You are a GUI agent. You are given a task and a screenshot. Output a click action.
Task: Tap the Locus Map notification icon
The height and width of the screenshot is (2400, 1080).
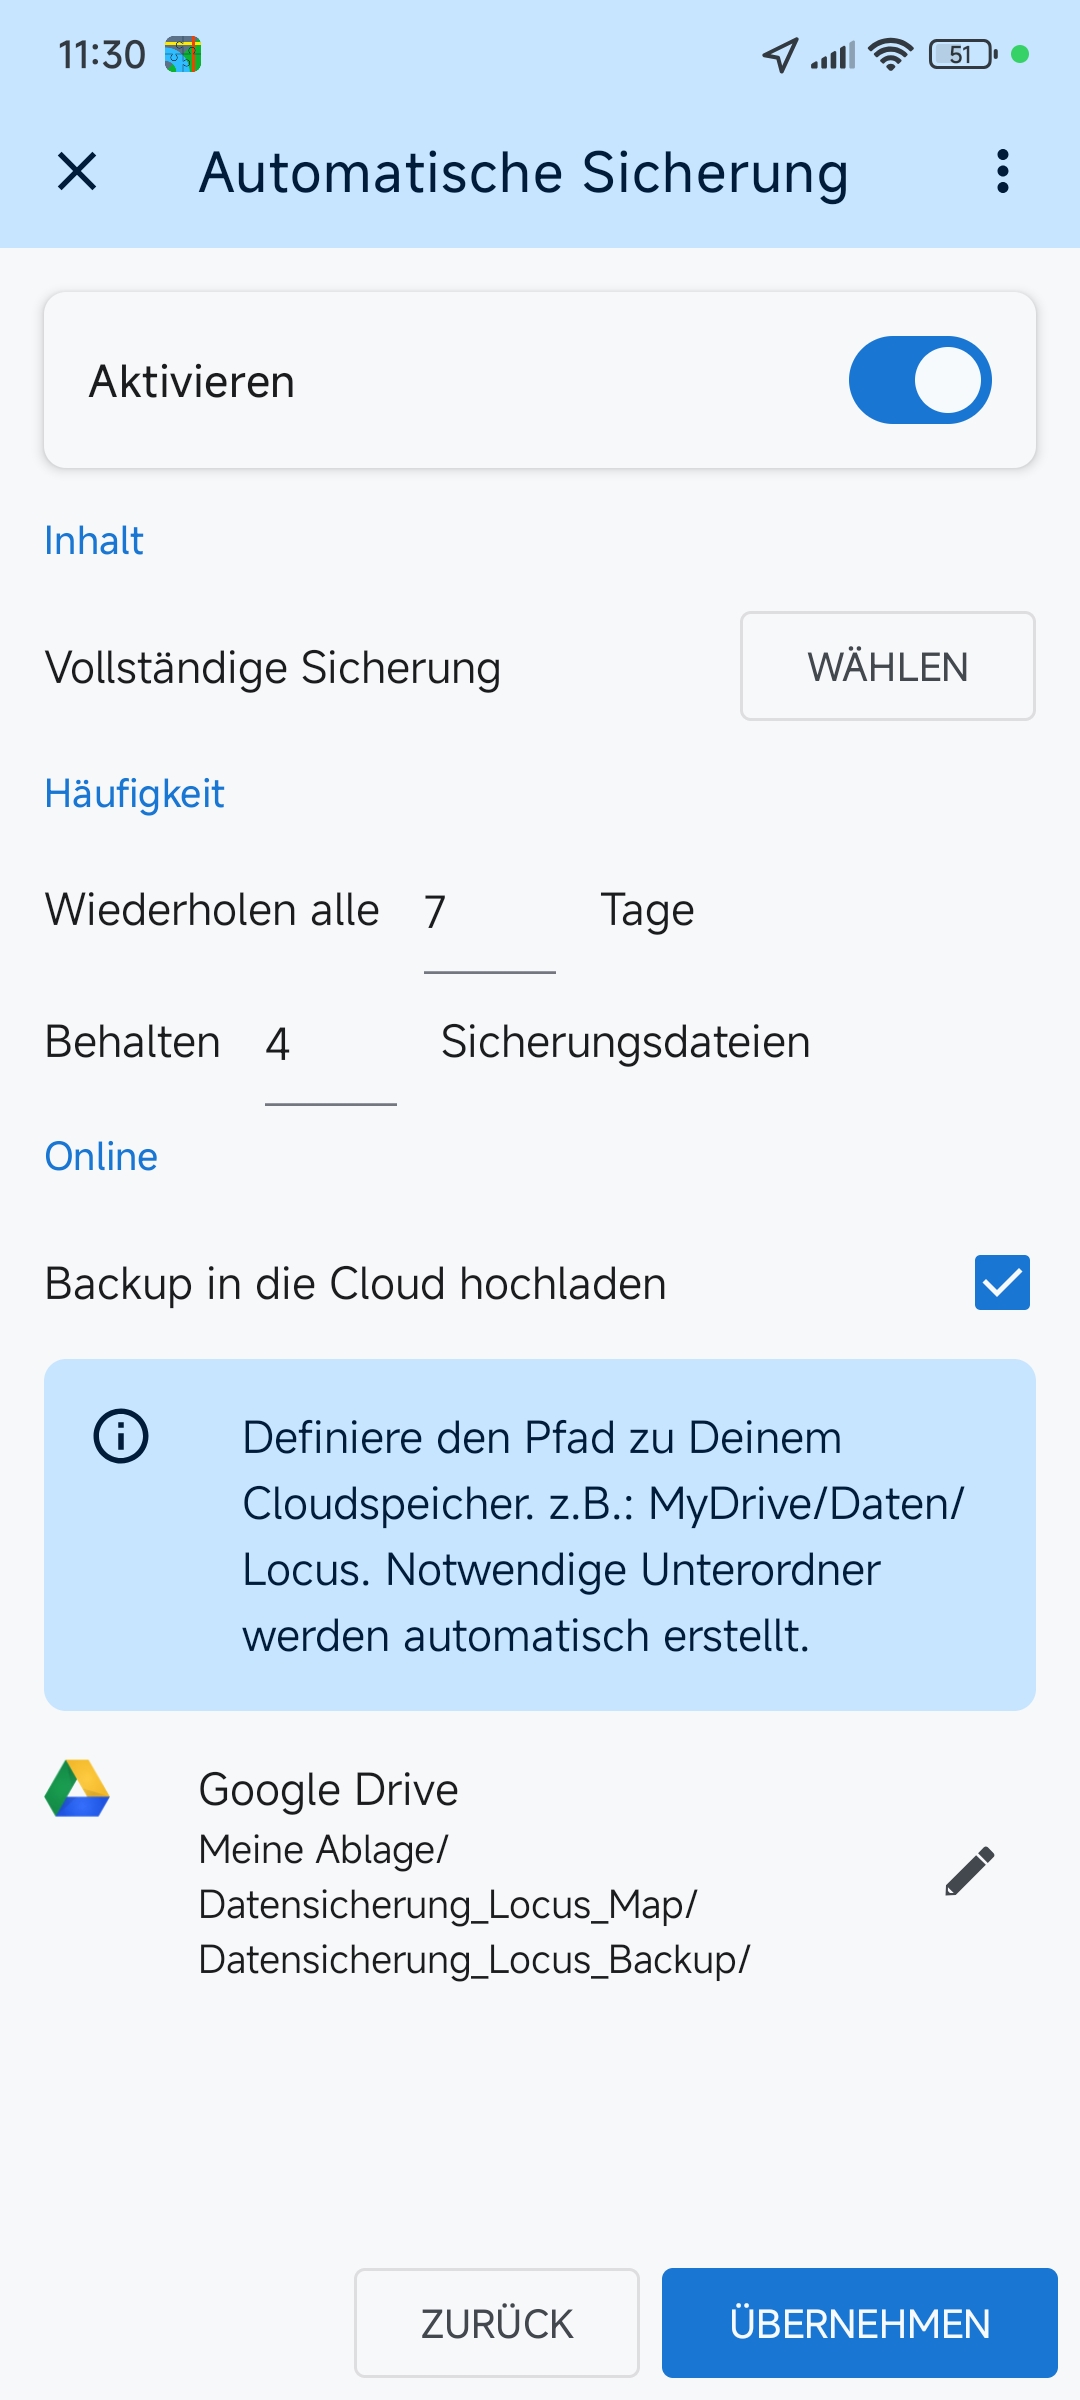click(183, 54)
